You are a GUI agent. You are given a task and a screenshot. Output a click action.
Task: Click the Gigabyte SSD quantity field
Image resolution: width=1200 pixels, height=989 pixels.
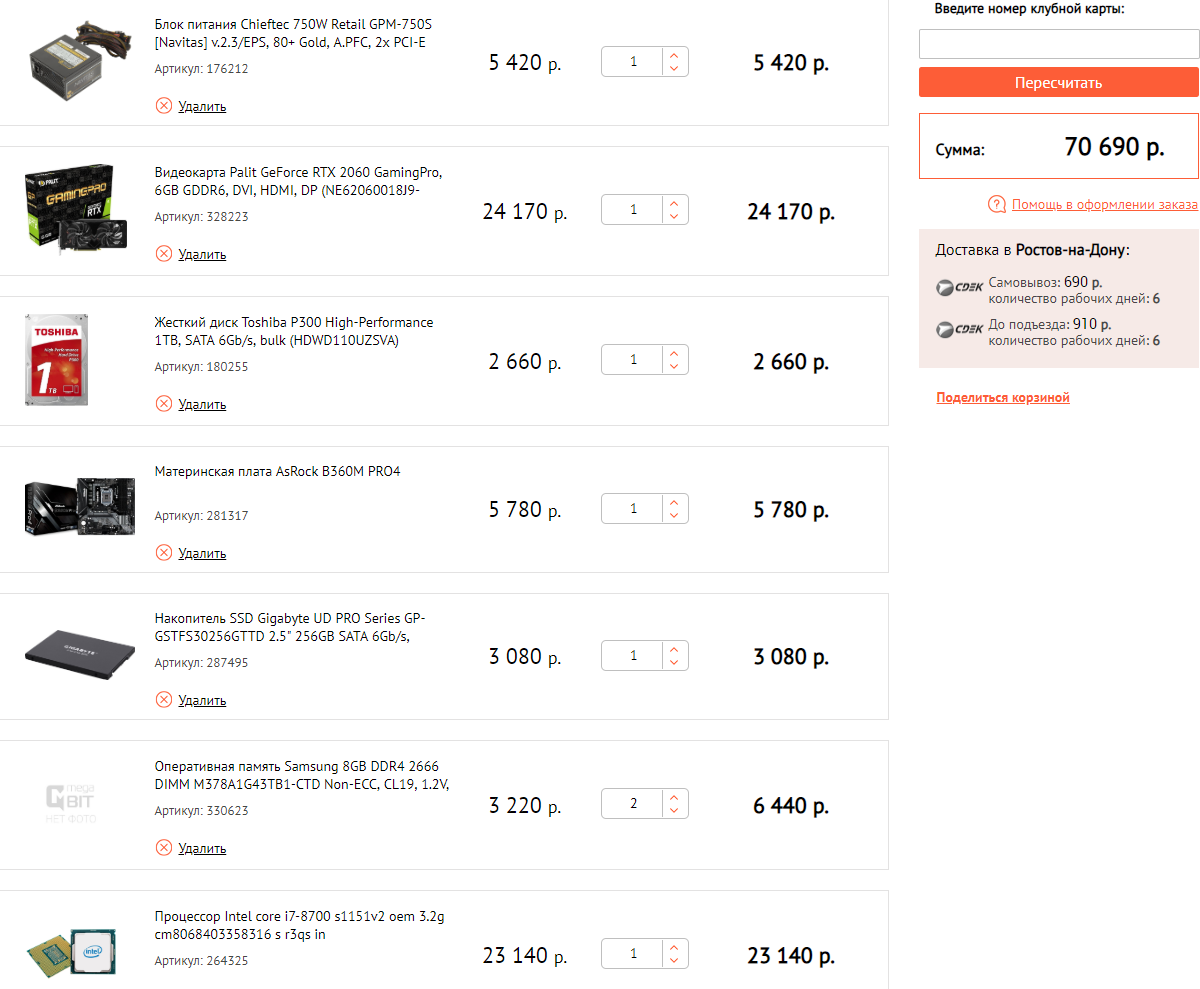tap(633, 656)
